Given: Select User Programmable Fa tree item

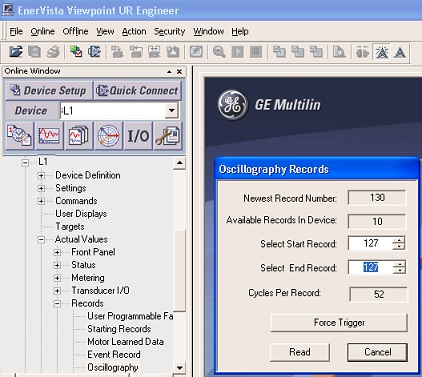Looking at the screenshot, I should (x=130, y=316).
